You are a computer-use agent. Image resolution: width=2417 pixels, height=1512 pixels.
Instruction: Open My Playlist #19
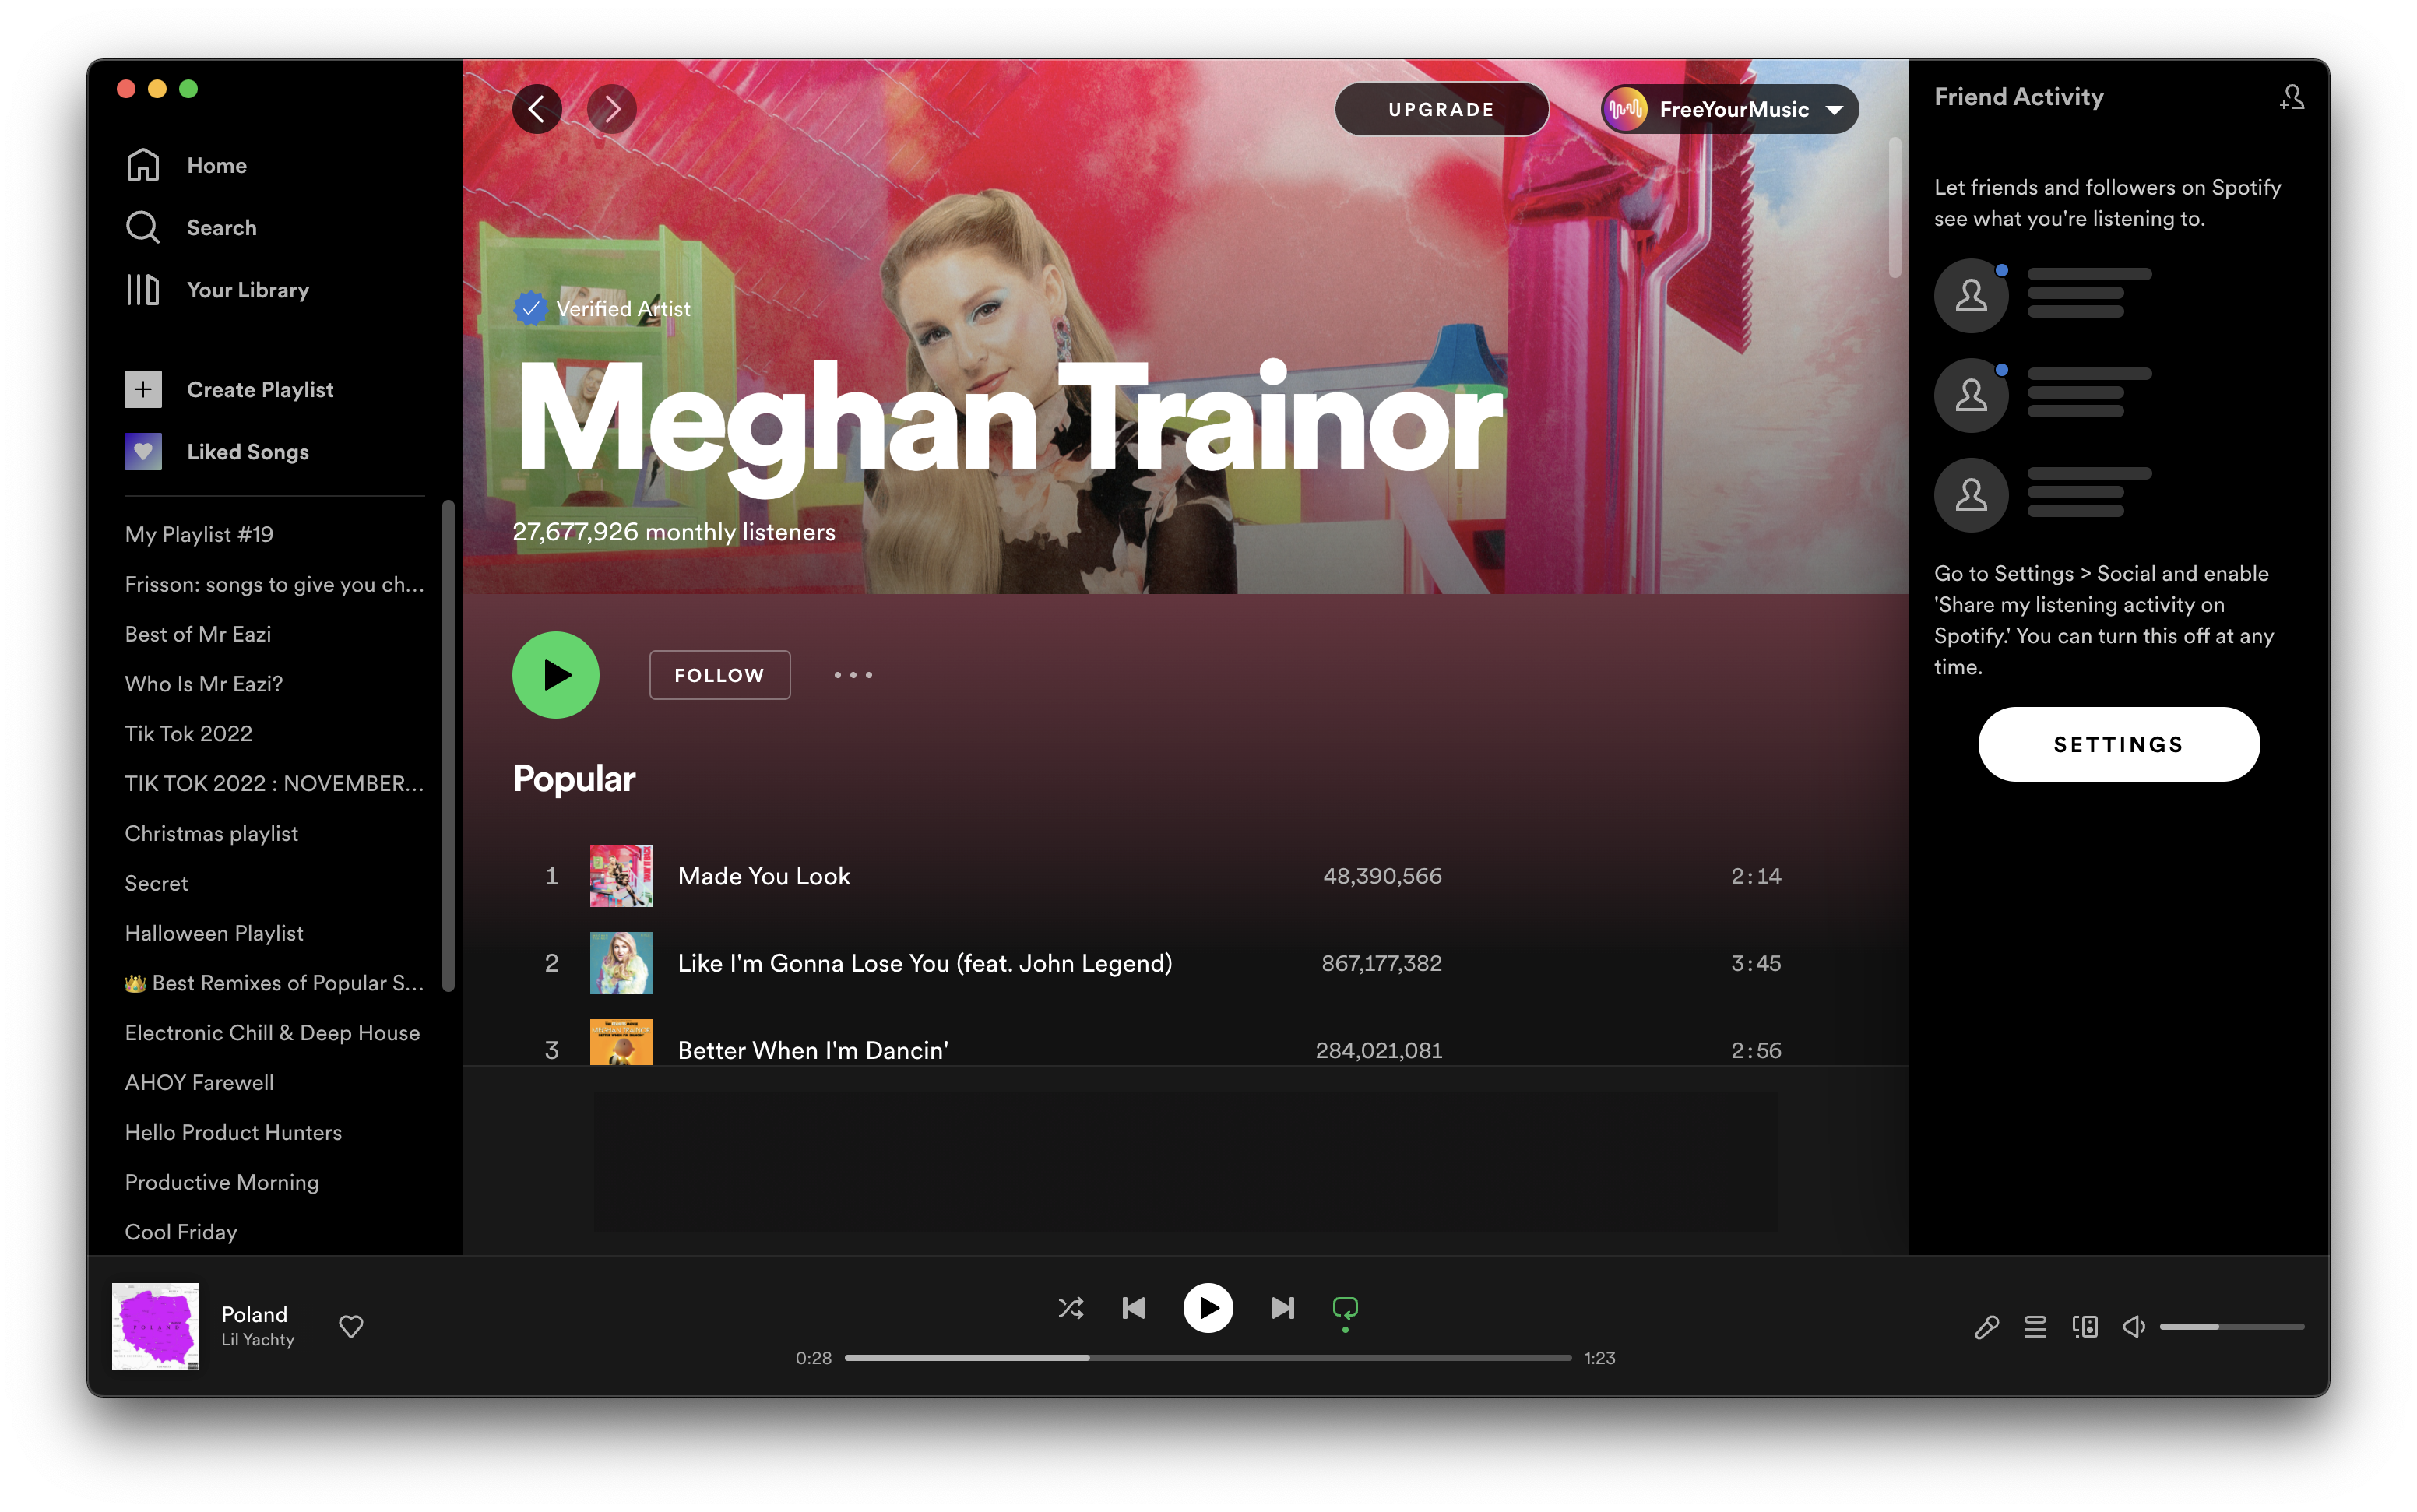click(x=199, y=534)
